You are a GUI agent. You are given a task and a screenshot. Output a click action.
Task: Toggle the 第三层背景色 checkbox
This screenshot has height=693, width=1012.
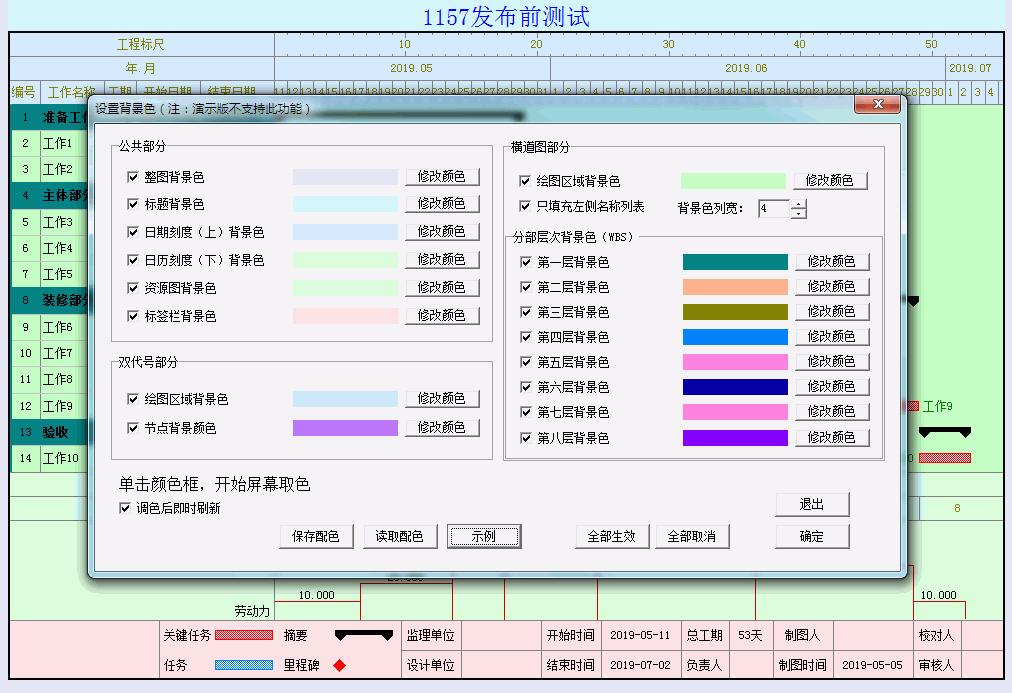tap(525, 312)
